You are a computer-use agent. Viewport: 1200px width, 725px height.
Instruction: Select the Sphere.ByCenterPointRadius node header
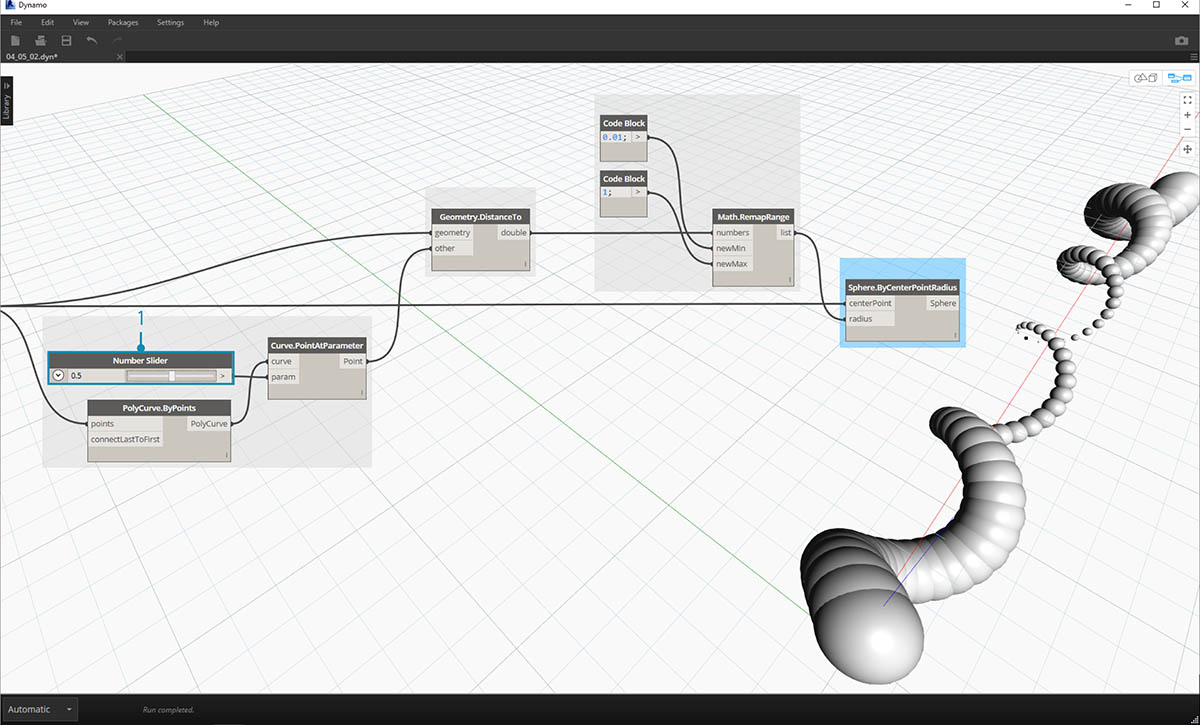point(902,287)
